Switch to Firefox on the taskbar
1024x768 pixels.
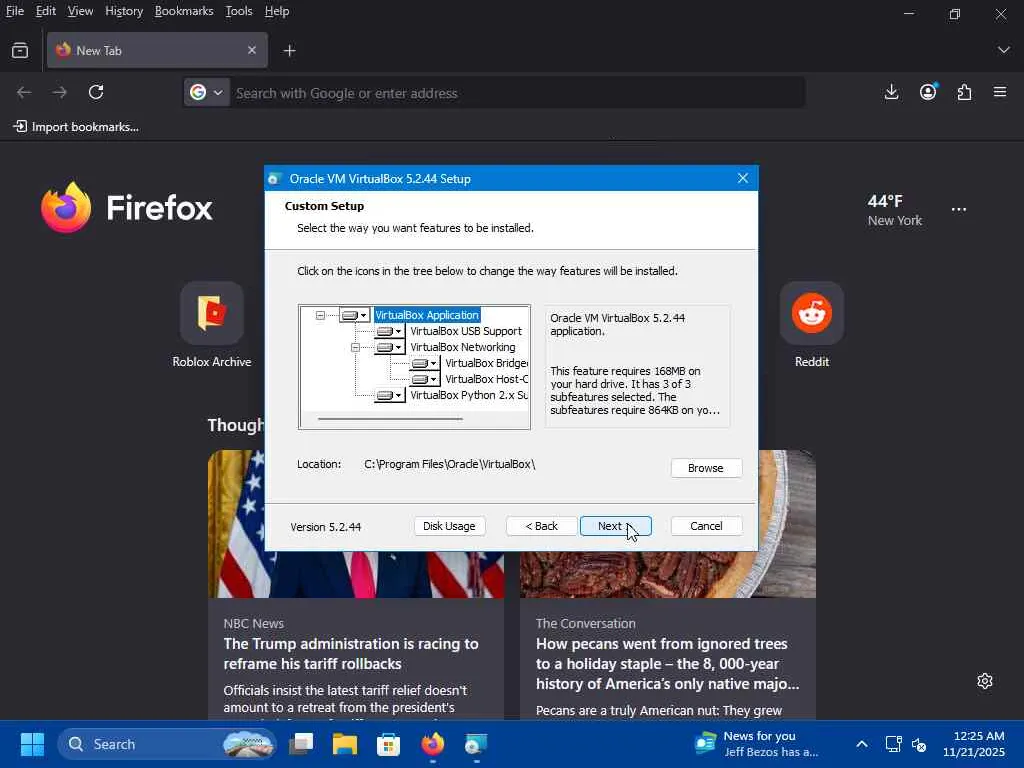tap(432, 744)
